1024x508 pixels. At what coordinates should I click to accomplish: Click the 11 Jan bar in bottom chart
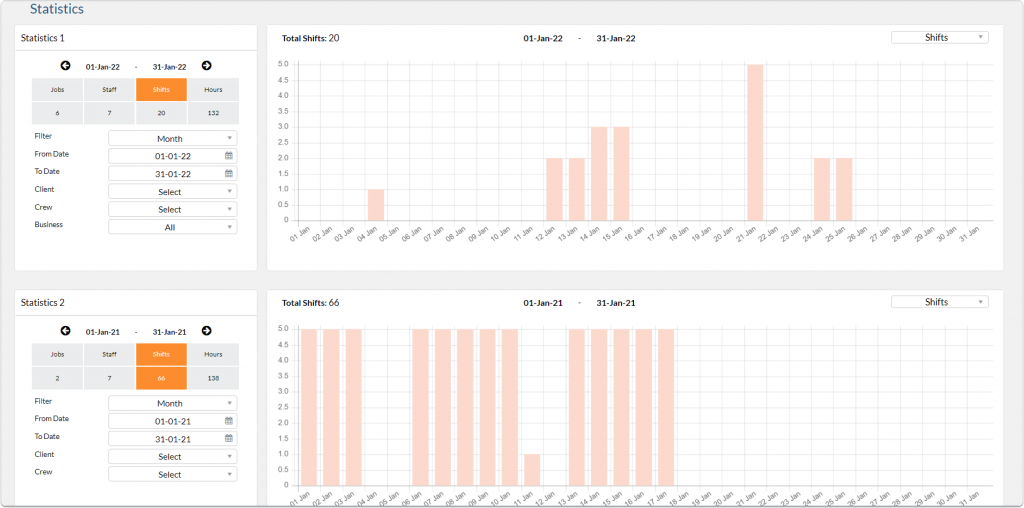click(x=532, y=470)
